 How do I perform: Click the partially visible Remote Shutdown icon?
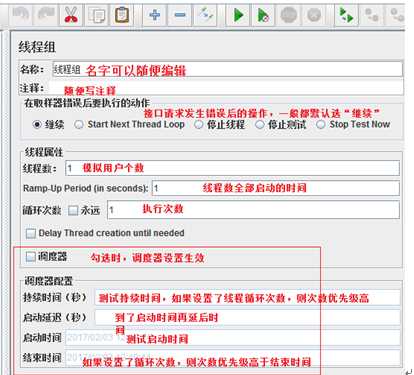coord(397,15)
